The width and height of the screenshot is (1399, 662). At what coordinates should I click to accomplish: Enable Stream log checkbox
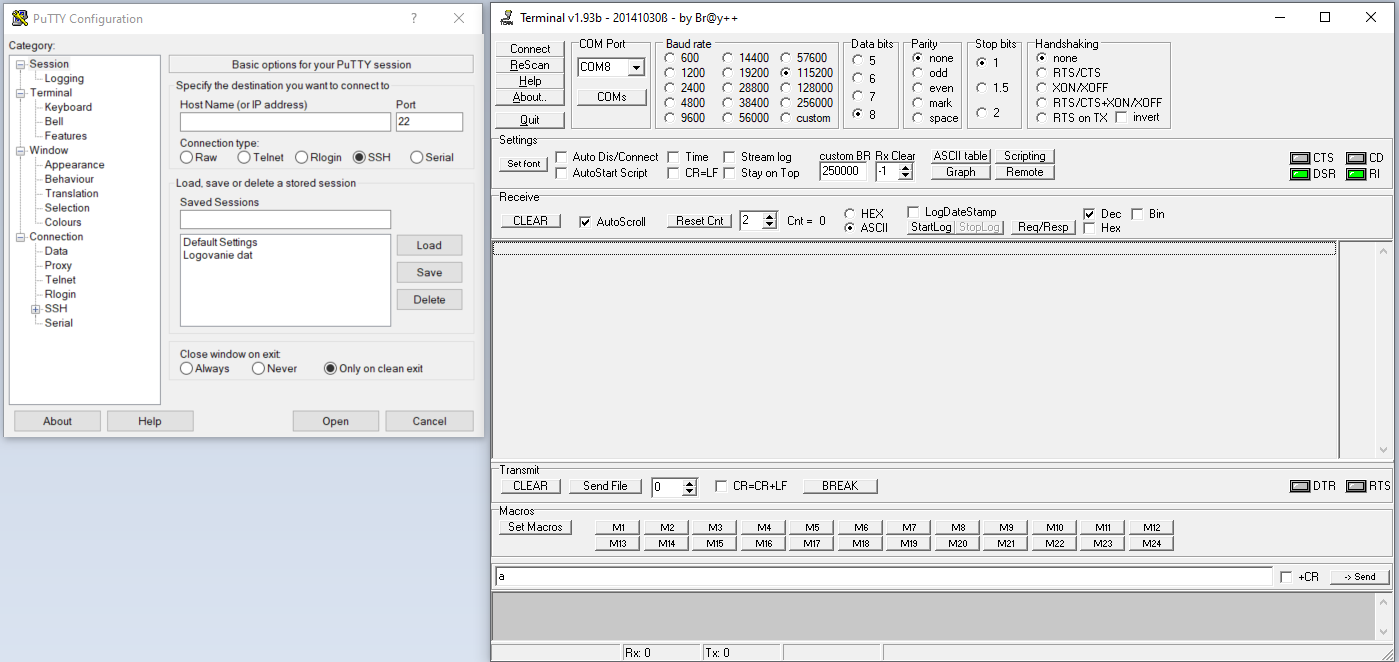tap(729, 157)
